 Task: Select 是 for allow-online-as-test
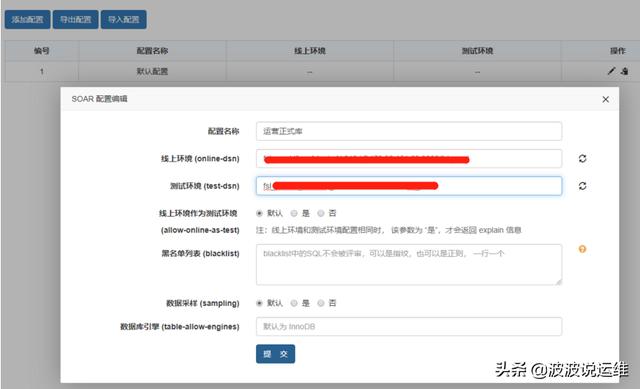click(x=294, y=213)
